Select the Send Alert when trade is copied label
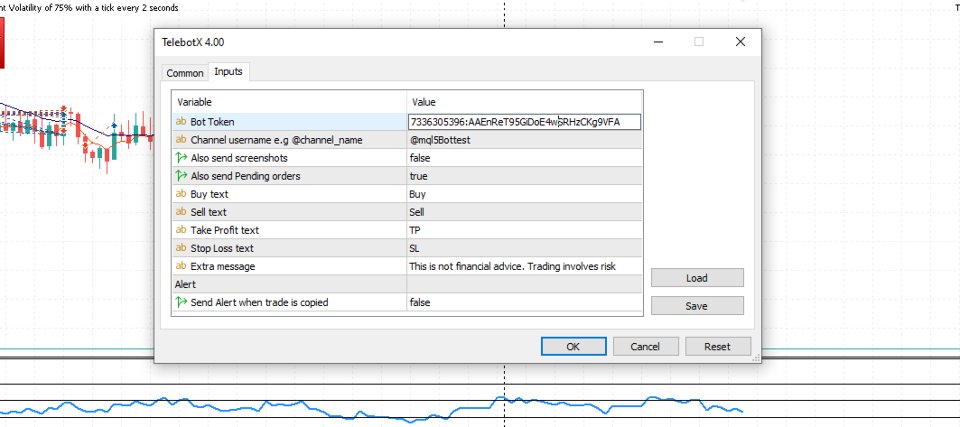Viewport: 960px width, 427px height. pos(259,303)
